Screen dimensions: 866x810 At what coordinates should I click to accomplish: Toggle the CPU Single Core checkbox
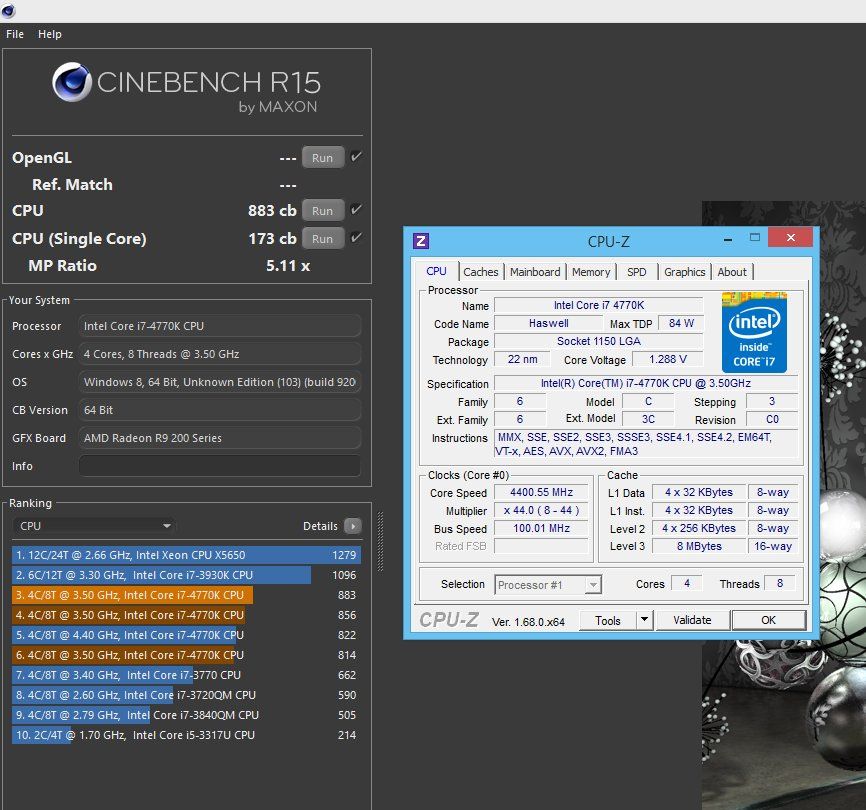pos(356,238)
